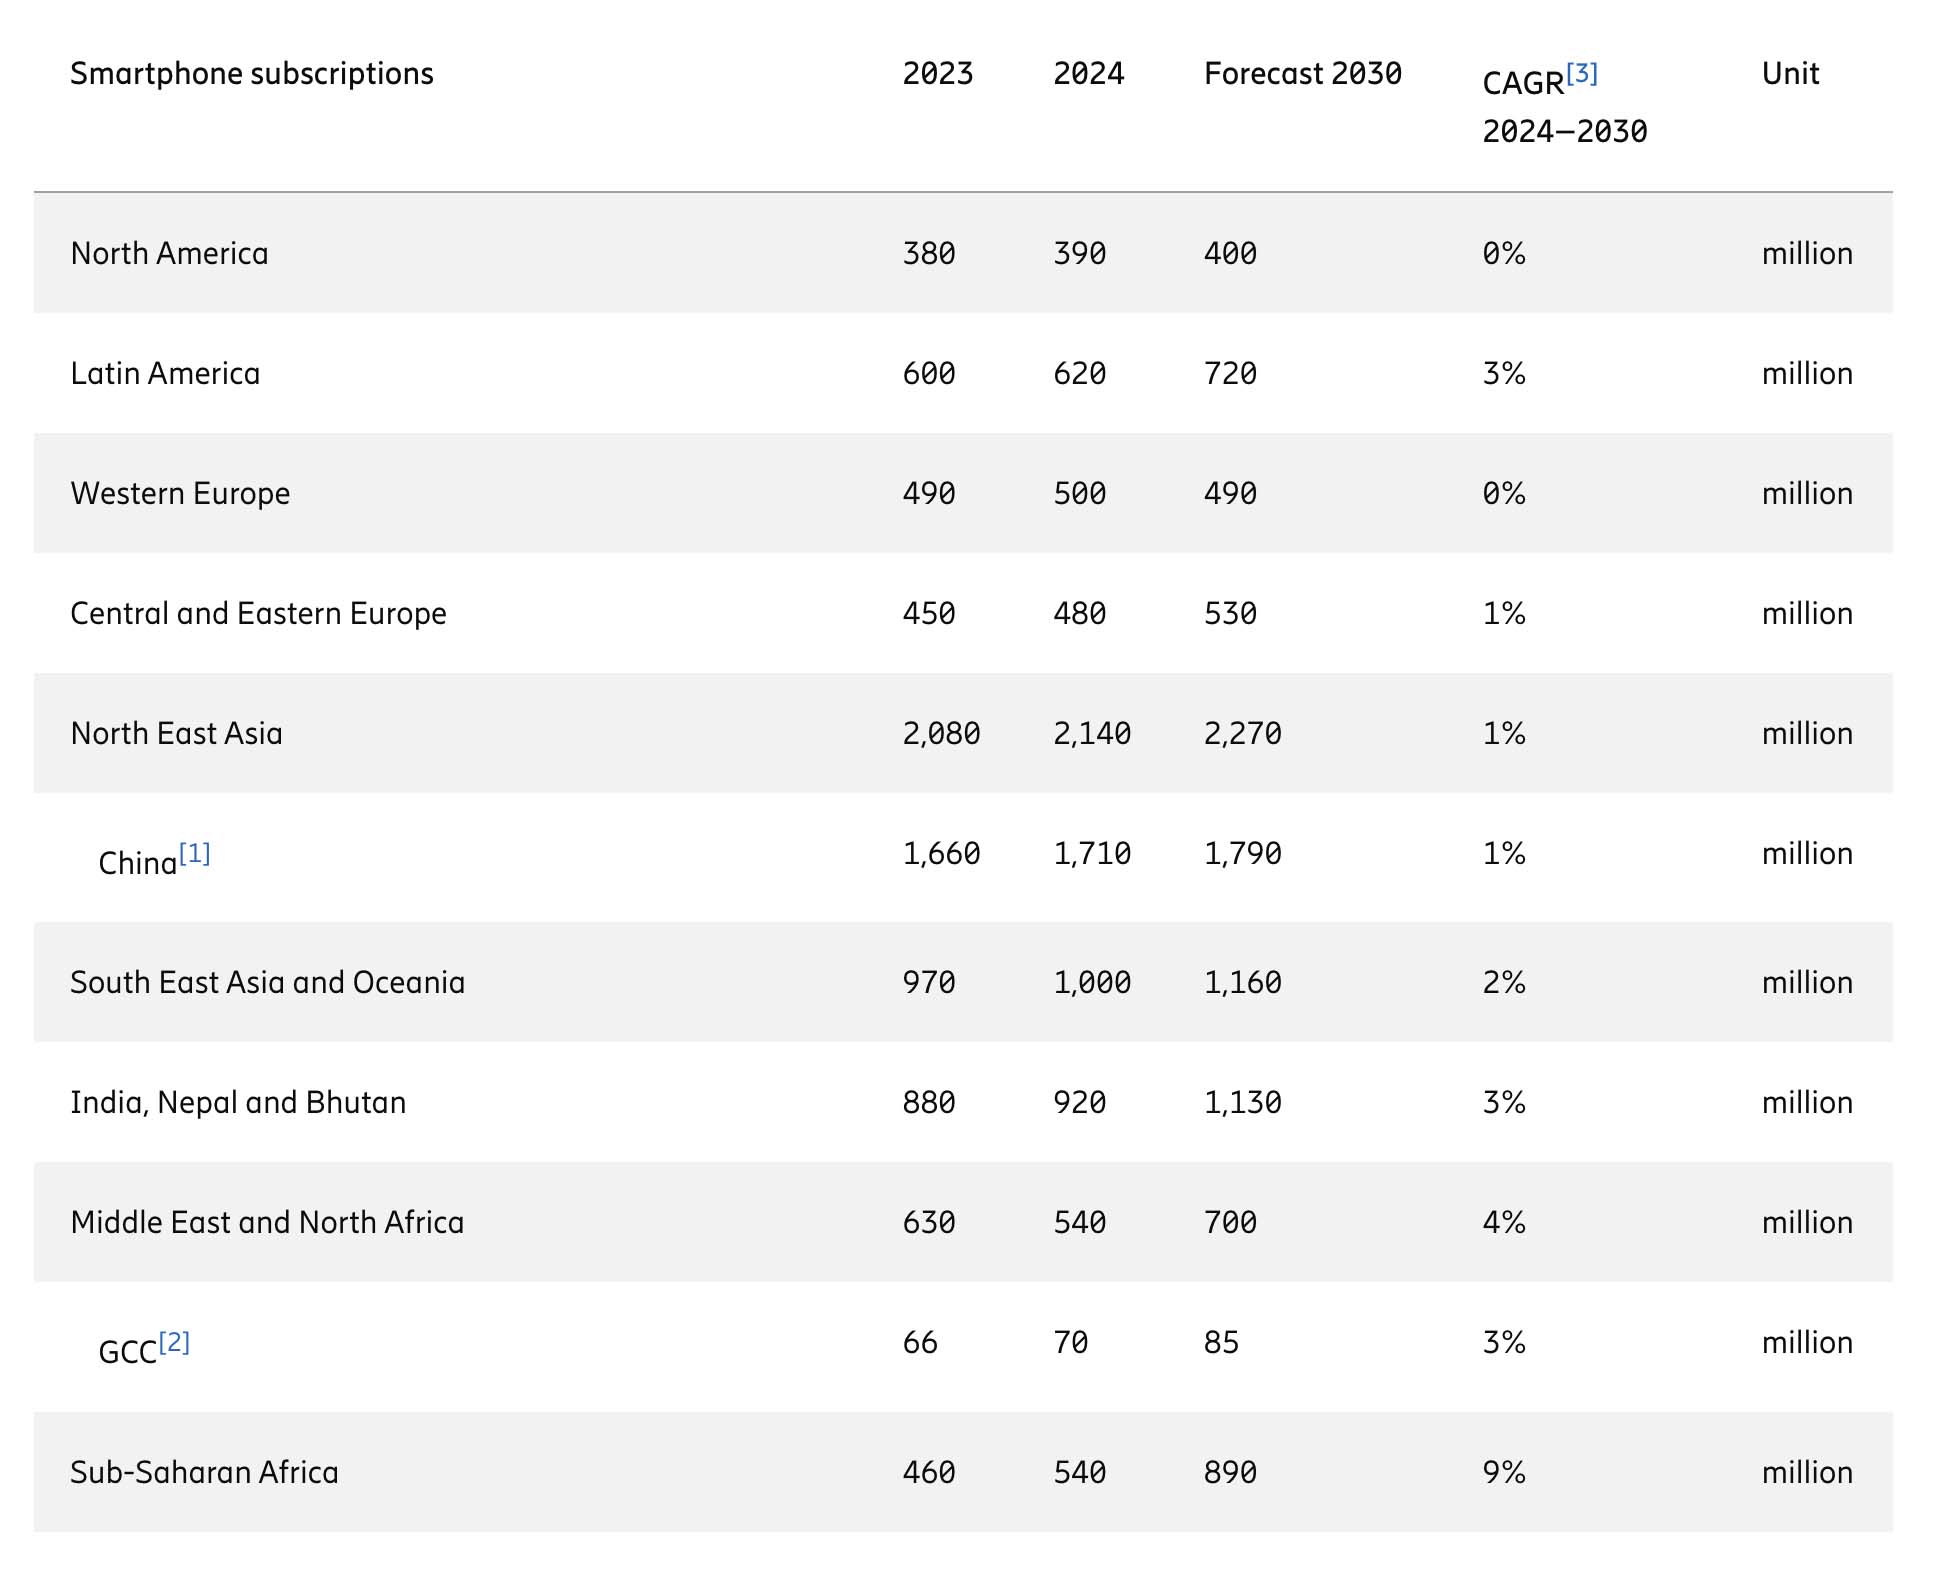Select India, Nepal and Bhutan row label
The image size is (1948, 1596).
[x=238, y=1102]
